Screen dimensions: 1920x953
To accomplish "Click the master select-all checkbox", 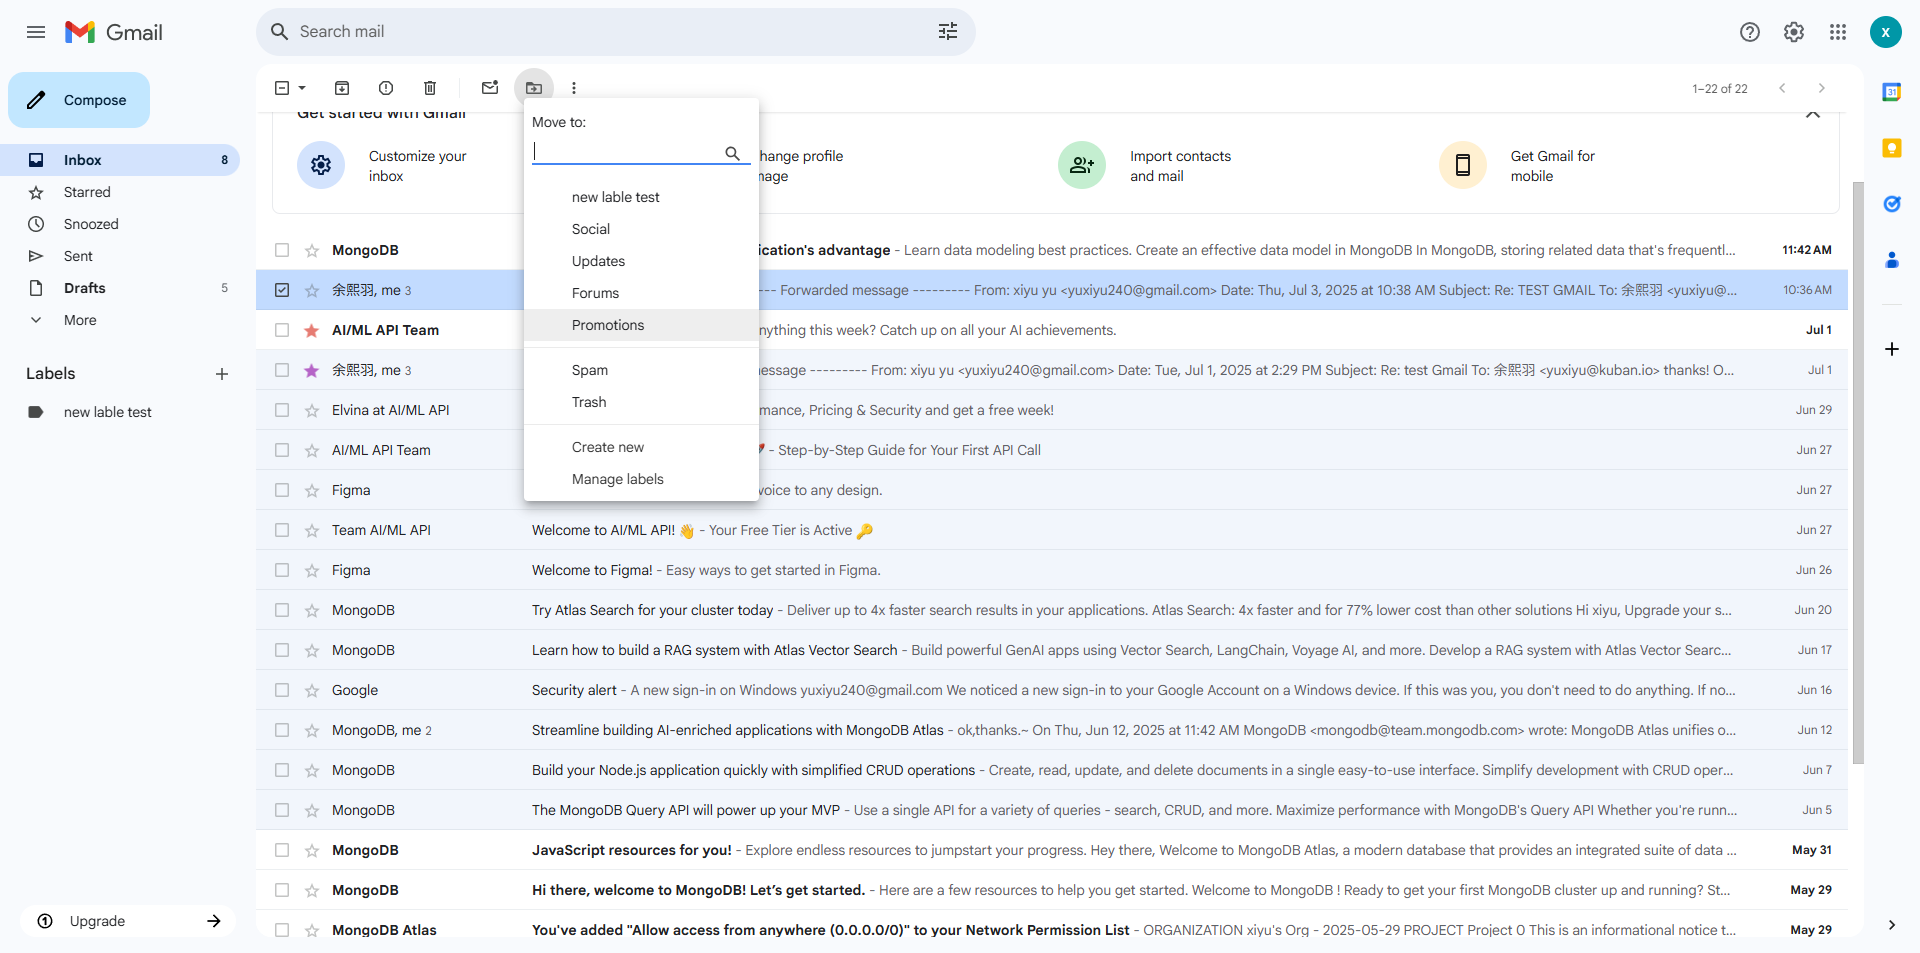I will [x=282, y=88].
